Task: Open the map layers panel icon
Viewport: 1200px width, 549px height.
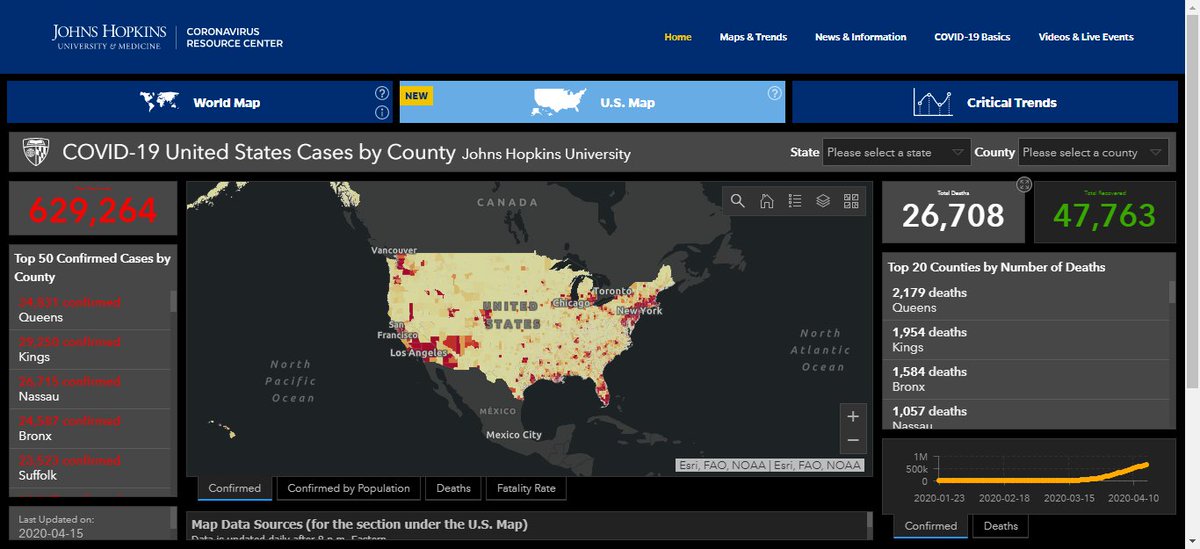Action: tap(823, 201)
